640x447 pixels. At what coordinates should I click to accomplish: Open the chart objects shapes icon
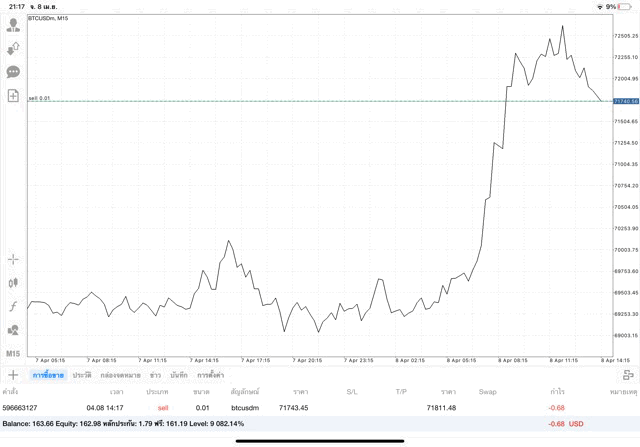pos(13,330)
